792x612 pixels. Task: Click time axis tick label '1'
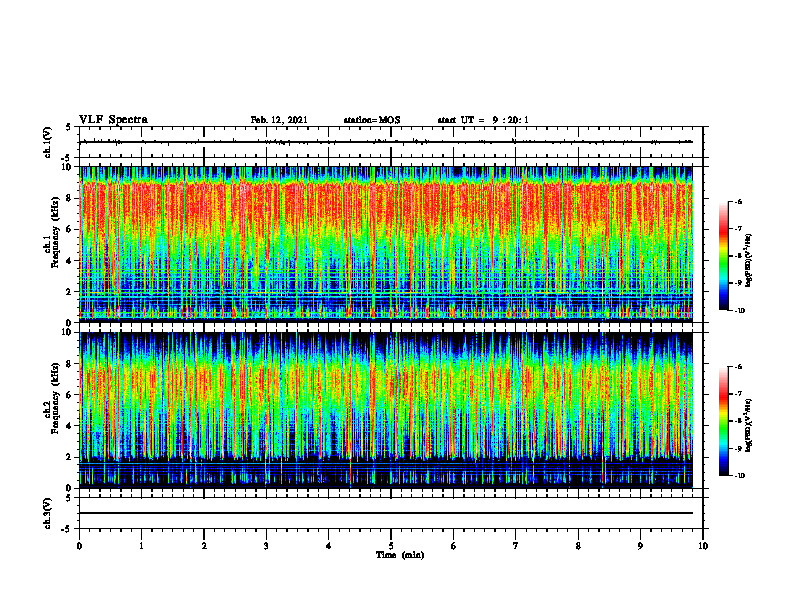141,546
